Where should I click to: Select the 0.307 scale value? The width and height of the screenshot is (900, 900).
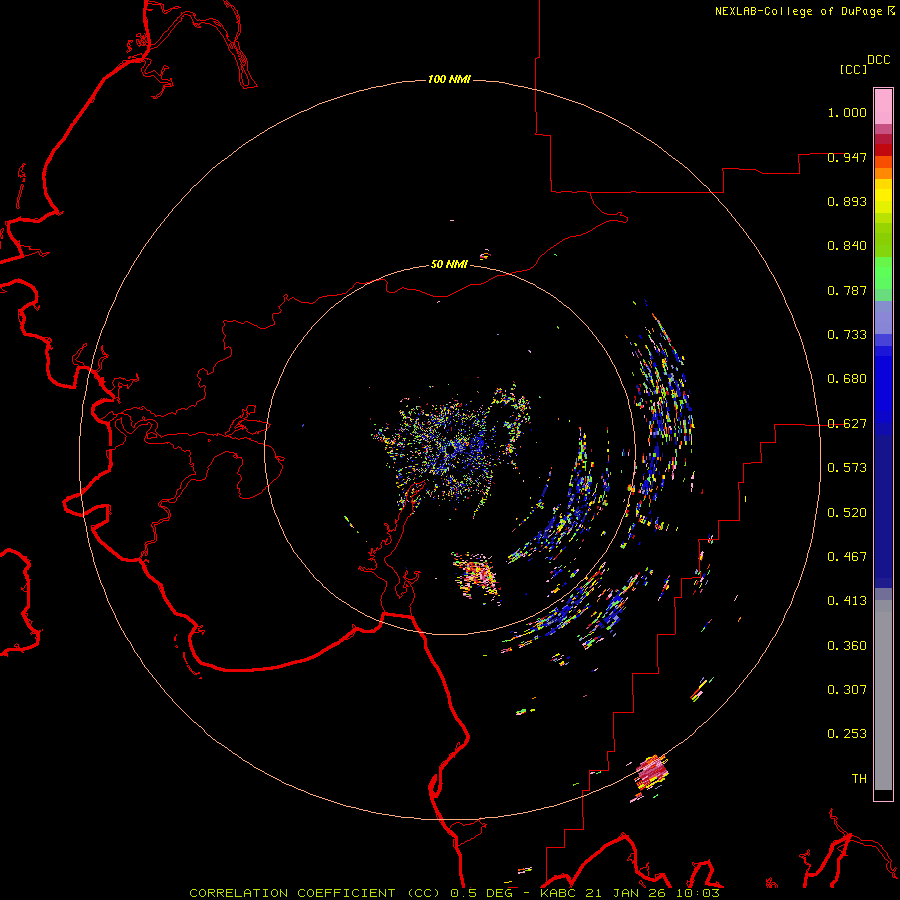pyautogui.click(x=847, y=689)
